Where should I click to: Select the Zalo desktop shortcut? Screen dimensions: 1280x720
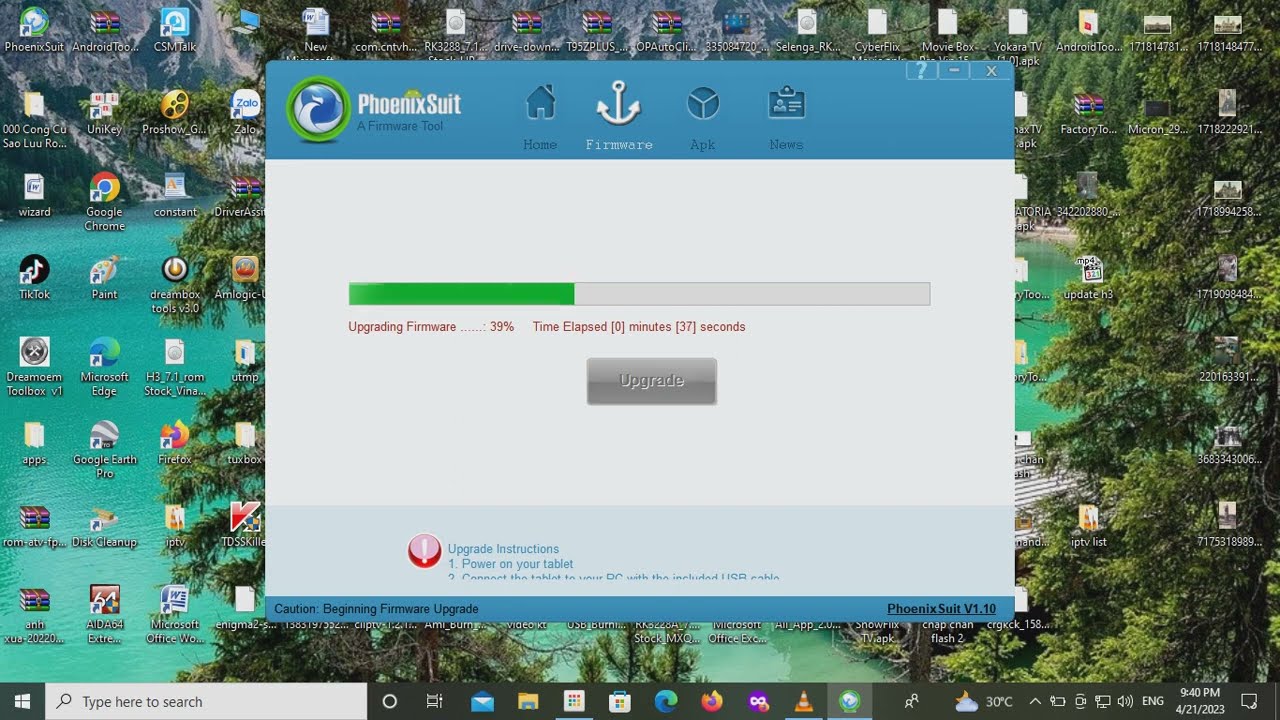click(245, 113)
